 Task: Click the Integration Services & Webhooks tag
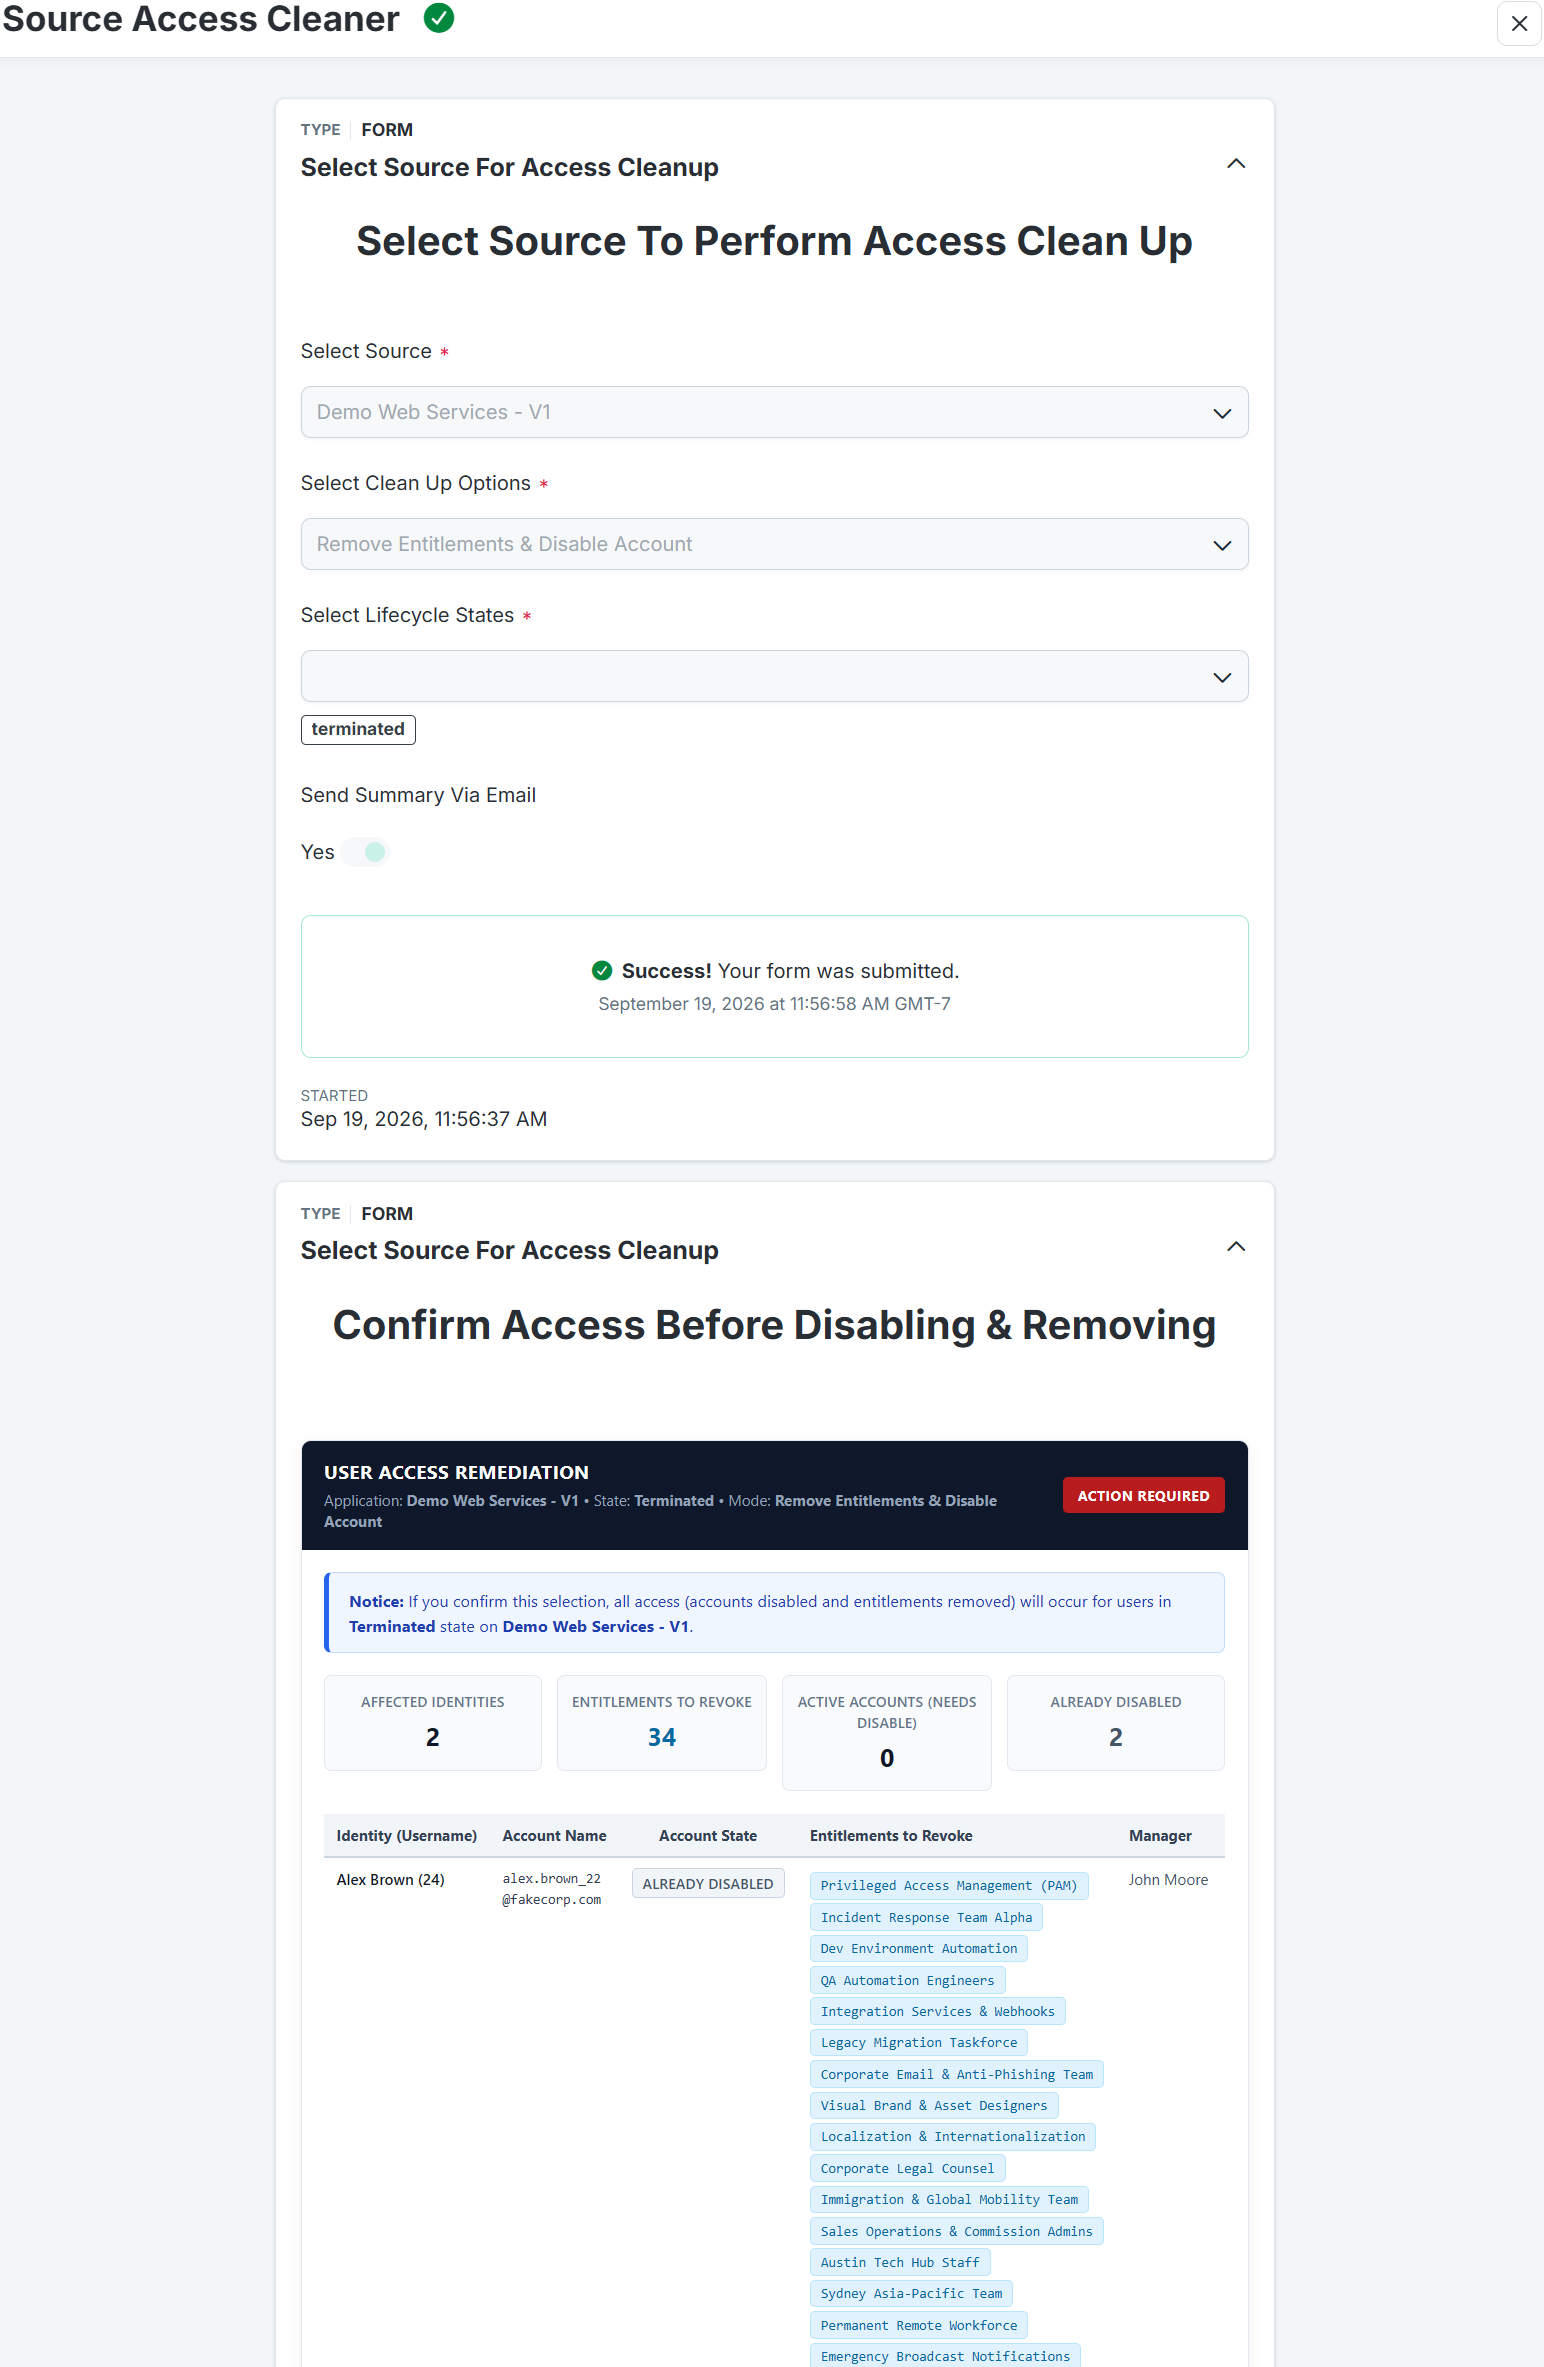[x=938, y=2011]
